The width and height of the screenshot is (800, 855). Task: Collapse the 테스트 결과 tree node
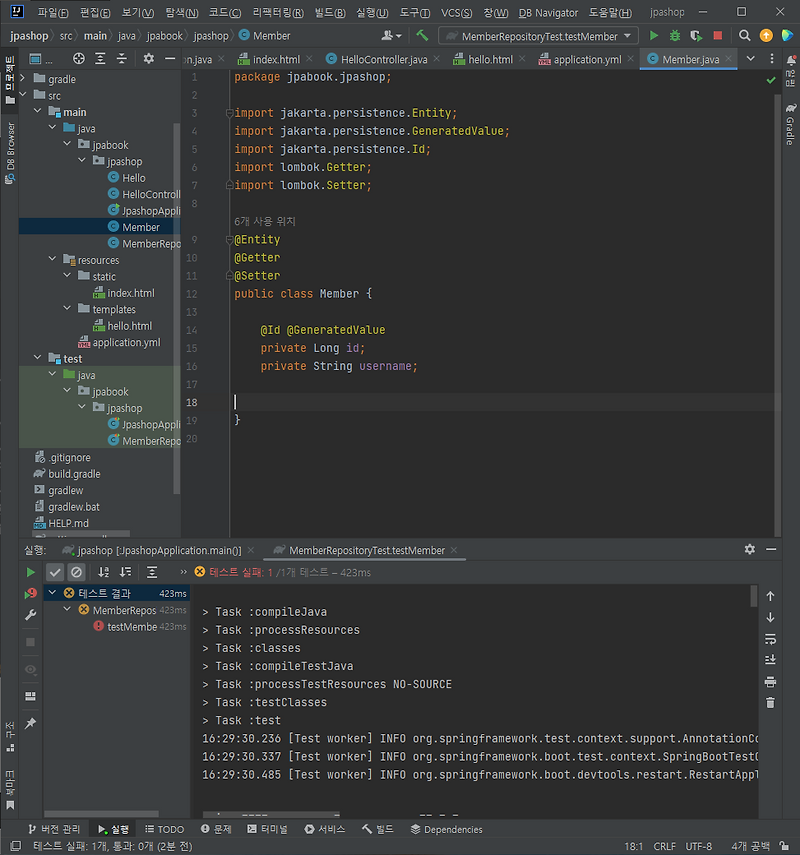click(x=52, y=592)
